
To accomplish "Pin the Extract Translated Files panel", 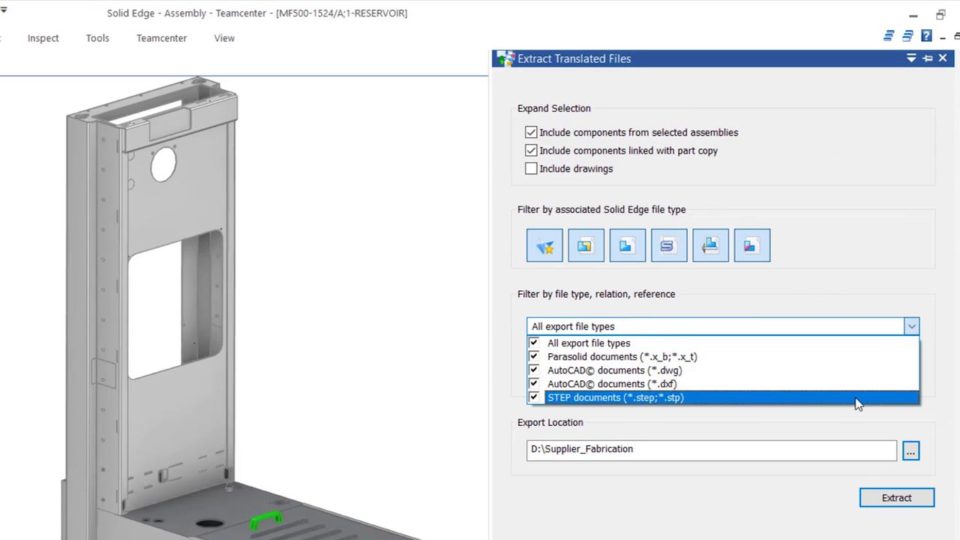I will 927,59.
